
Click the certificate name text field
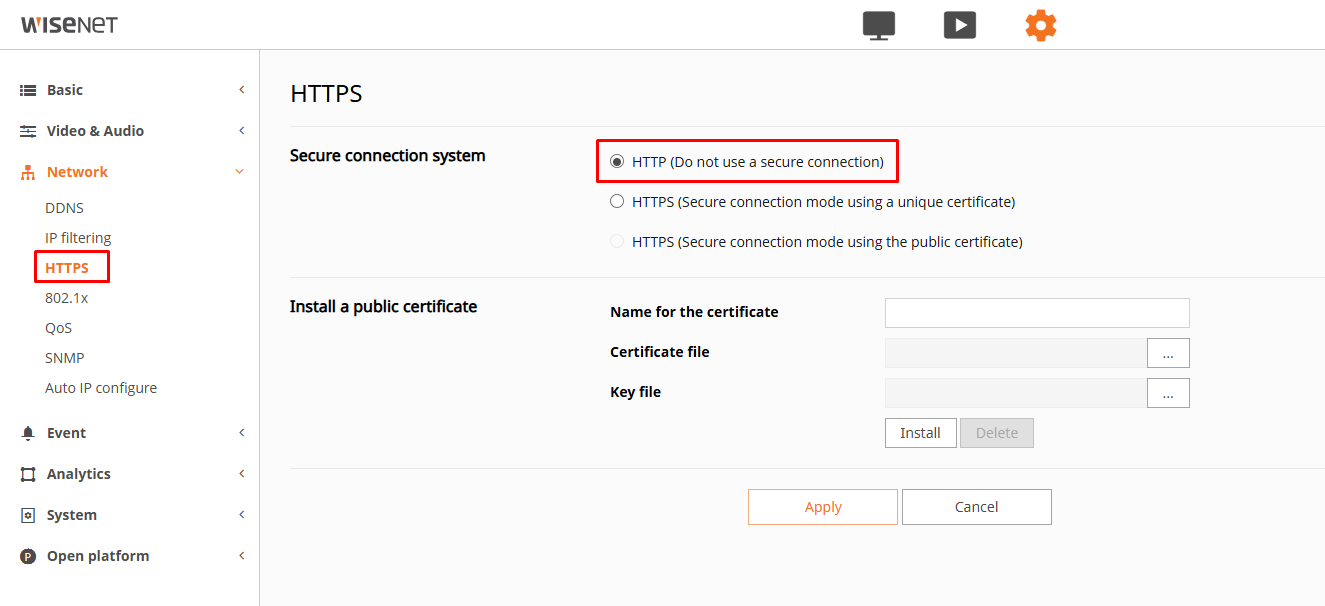tap(1037, 313)
